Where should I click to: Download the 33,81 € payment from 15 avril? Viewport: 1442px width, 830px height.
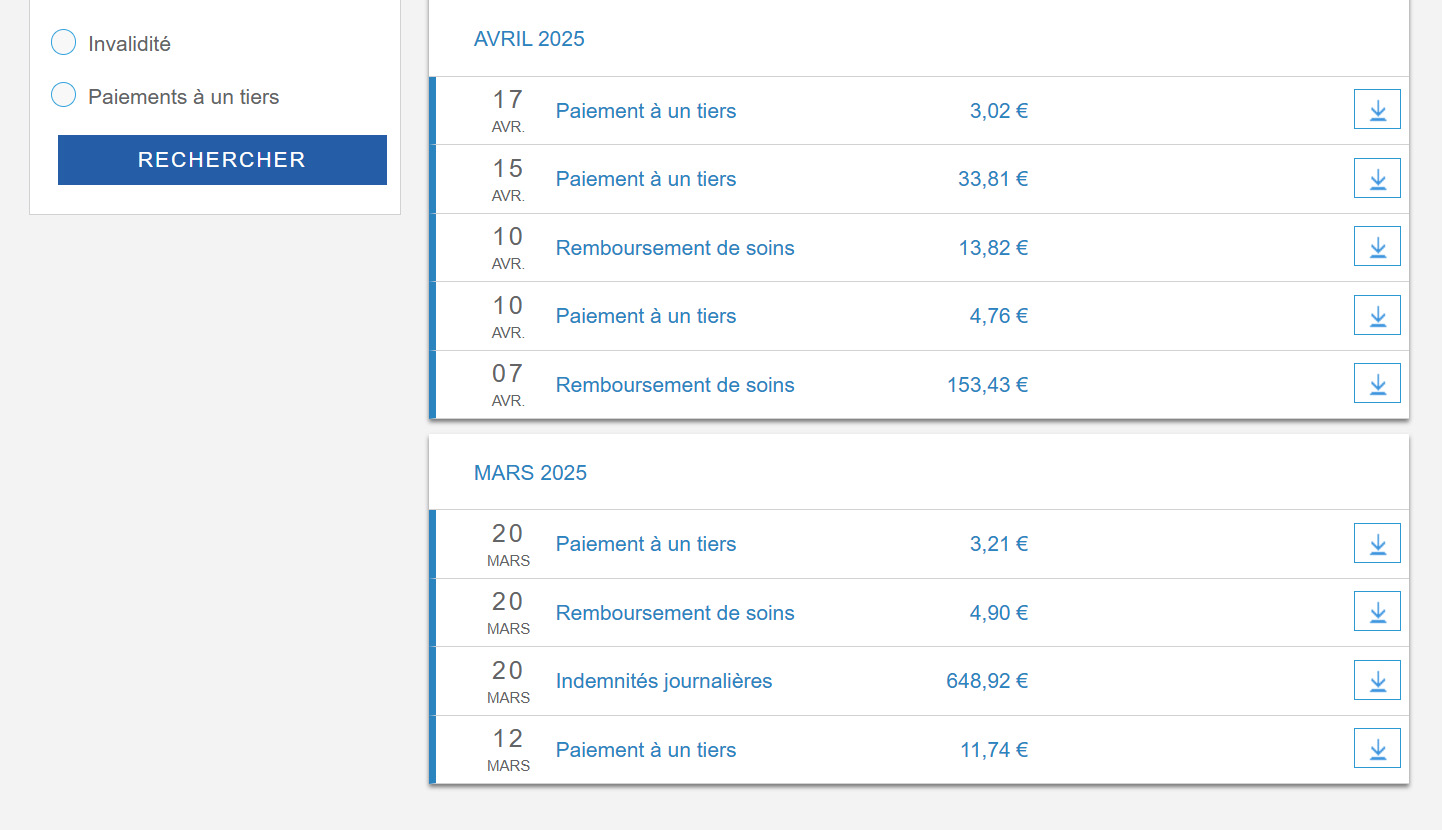1377,178
